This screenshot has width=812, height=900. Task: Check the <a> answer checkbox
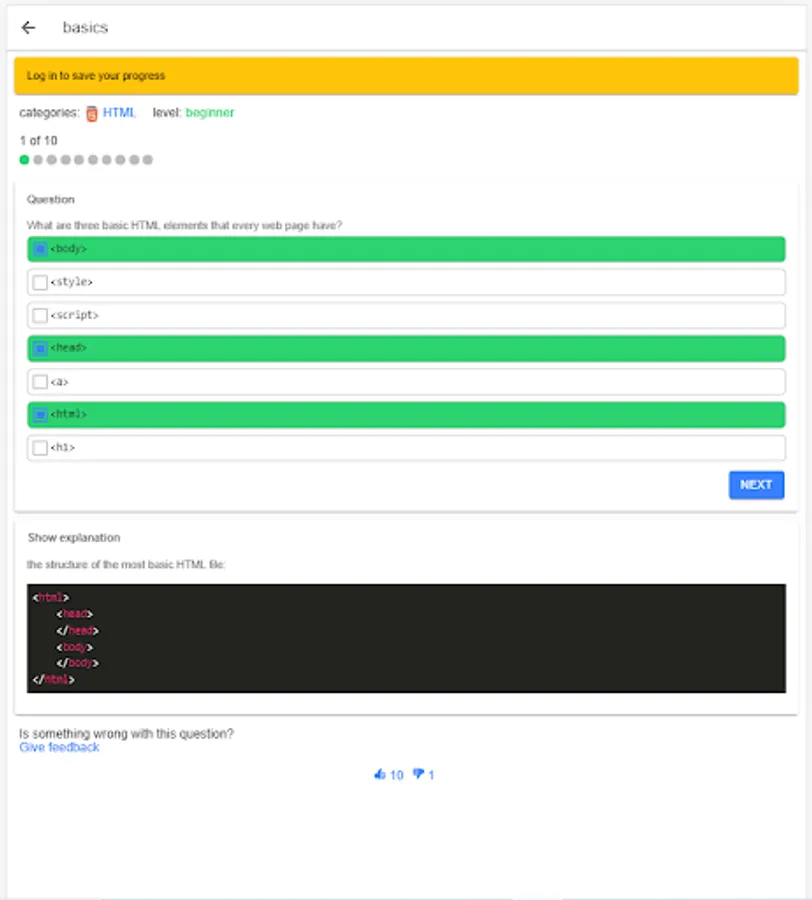tap(40, 382)
